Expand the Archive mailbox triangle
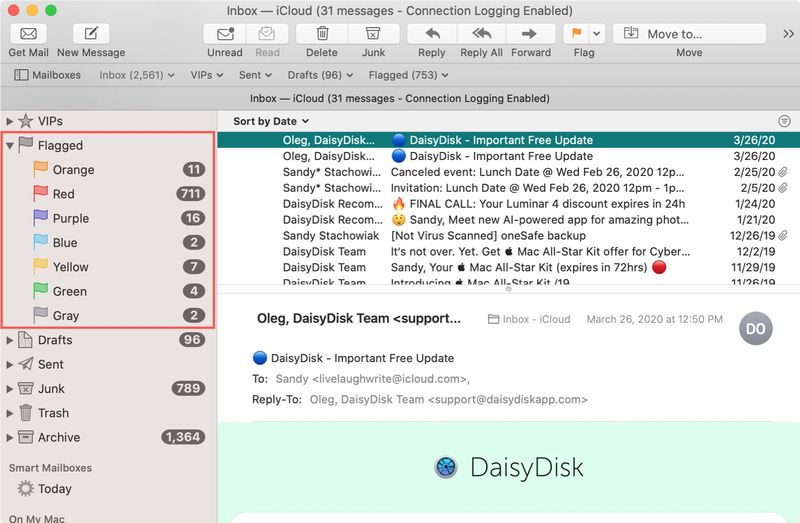Viewport: 800px width, 523px height. click(9, 437)
